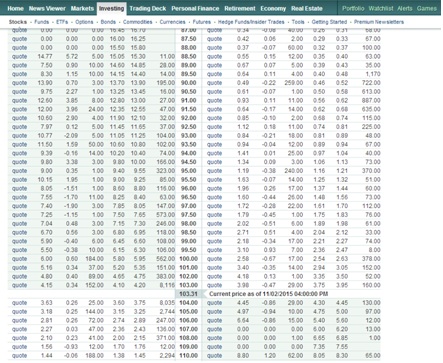Open the Premium Newsletters link
The image size is (443, 363).
pyautogui.click(x=379, y=22)
